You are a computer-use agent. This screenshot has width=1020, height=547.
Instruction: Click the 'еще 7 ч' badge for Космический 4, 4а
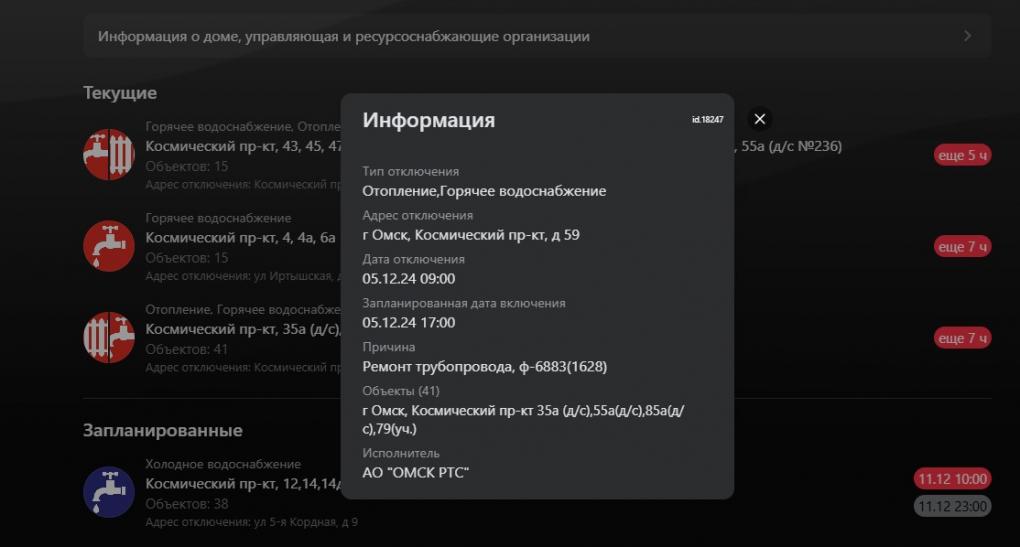click(x=962, y=247)
